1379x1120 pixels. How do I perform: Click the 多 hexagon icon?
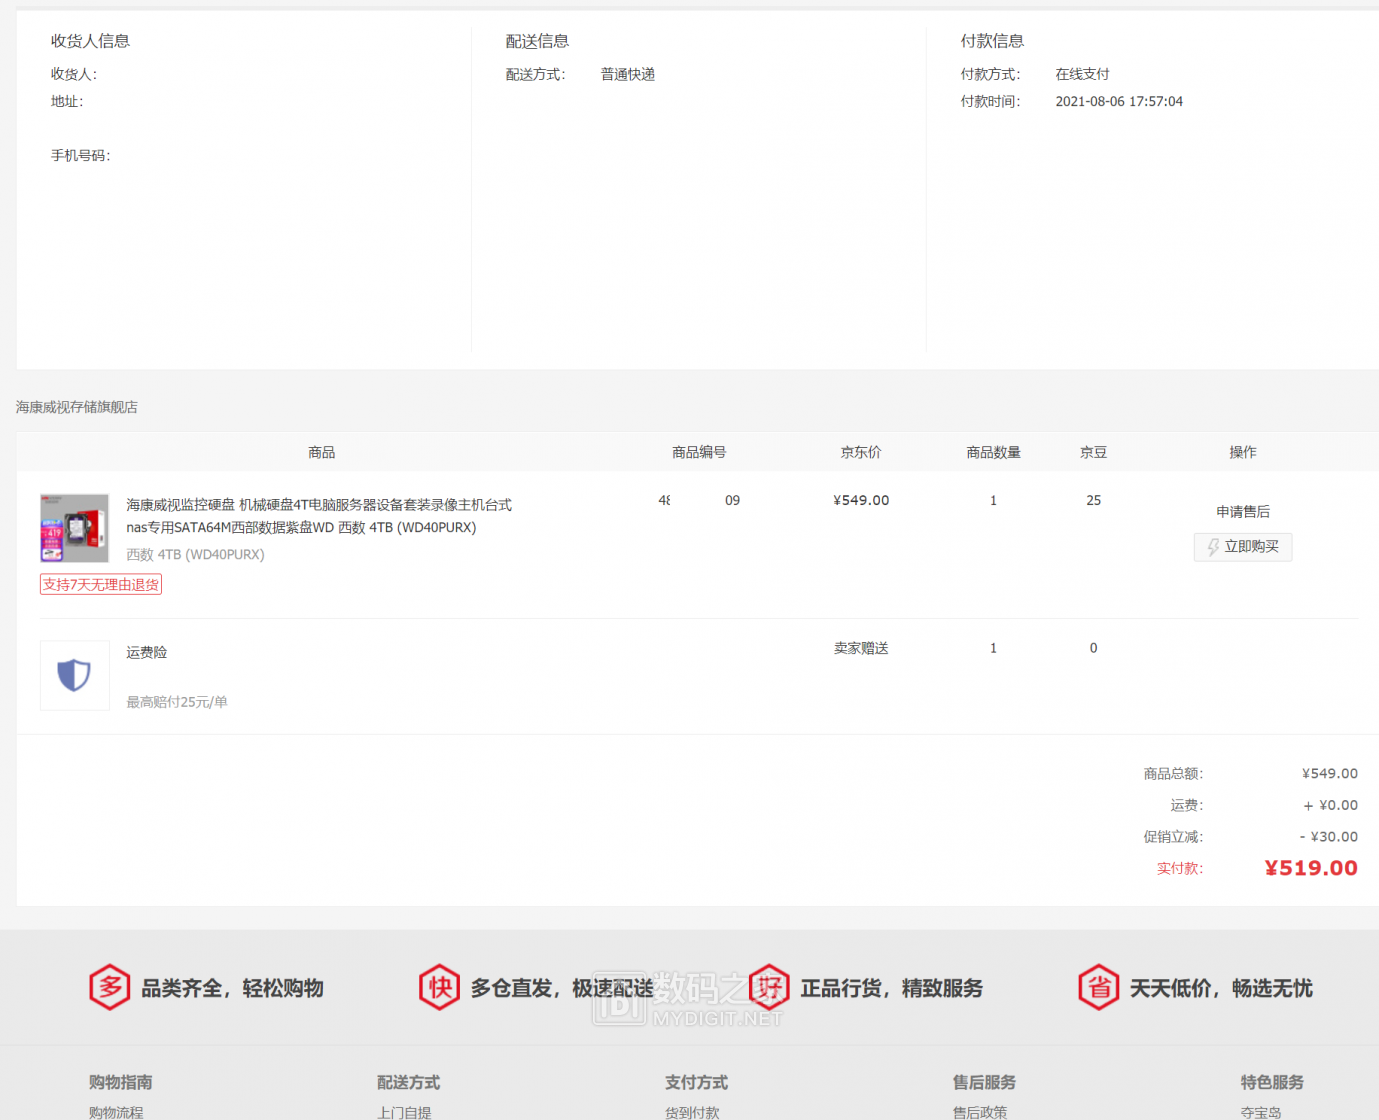pos(110,988)
